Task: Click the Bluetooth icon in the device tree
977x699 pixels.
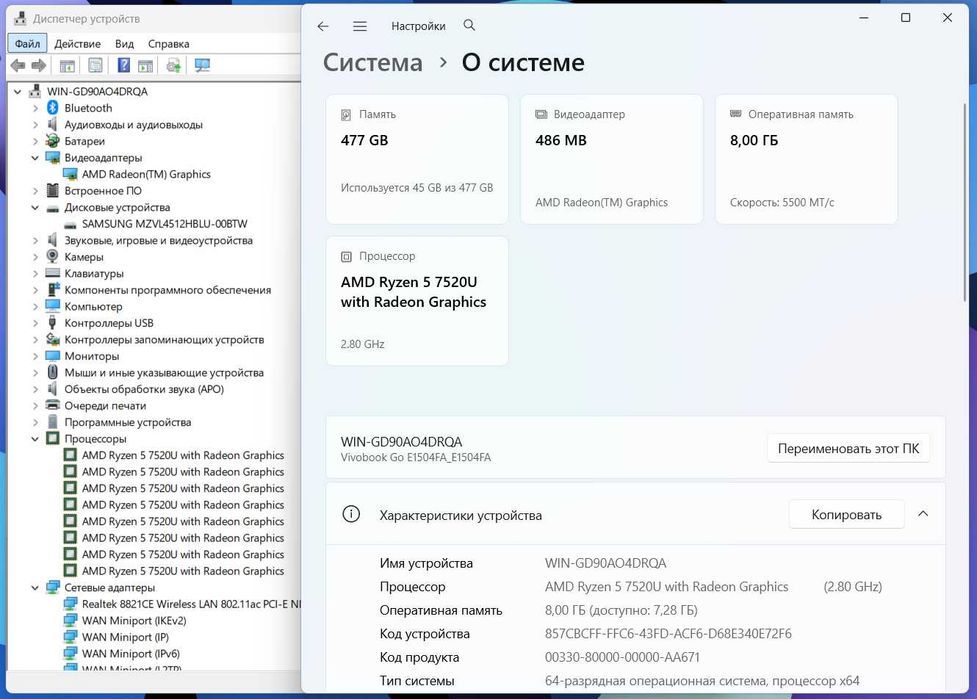Action: 53,108
